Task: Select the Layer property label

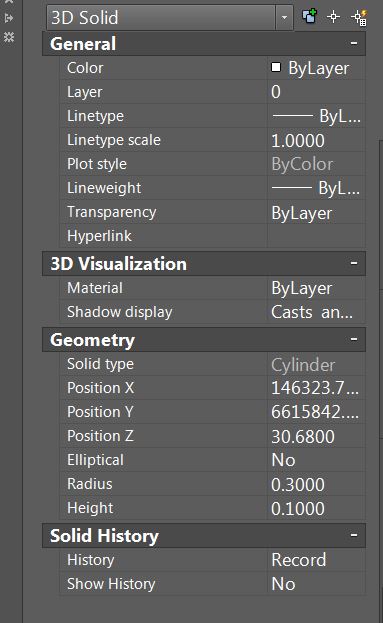Action: click(85, 92)
